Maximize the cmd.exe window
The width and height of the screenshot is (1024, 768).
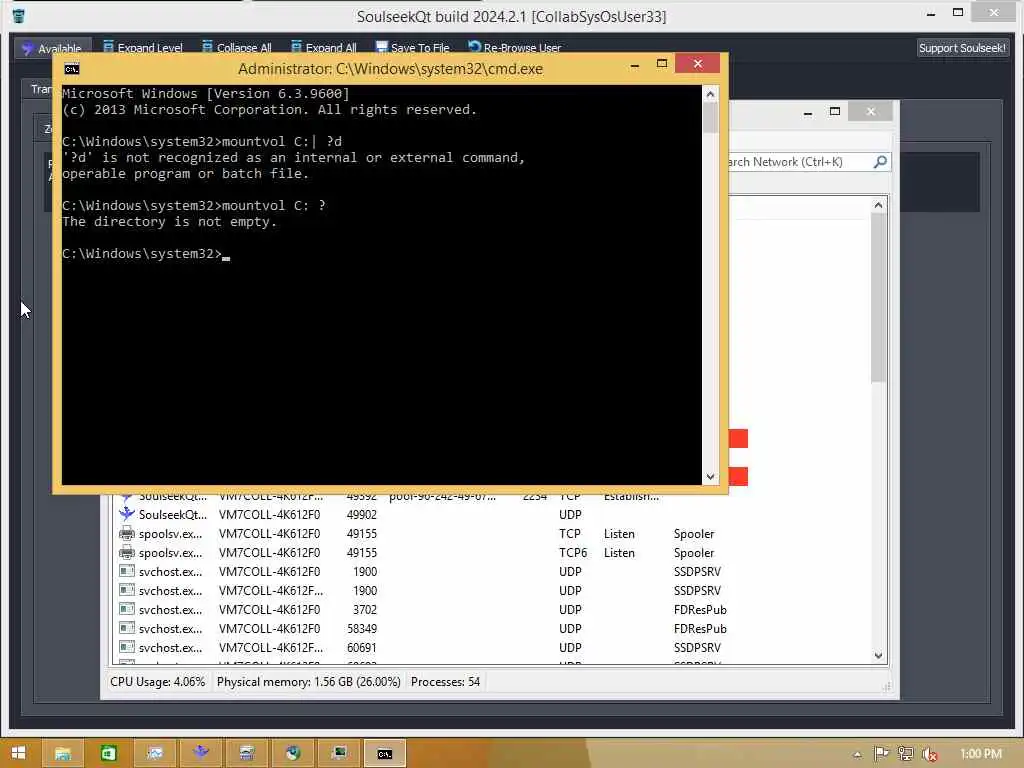(x=662, y=63)
